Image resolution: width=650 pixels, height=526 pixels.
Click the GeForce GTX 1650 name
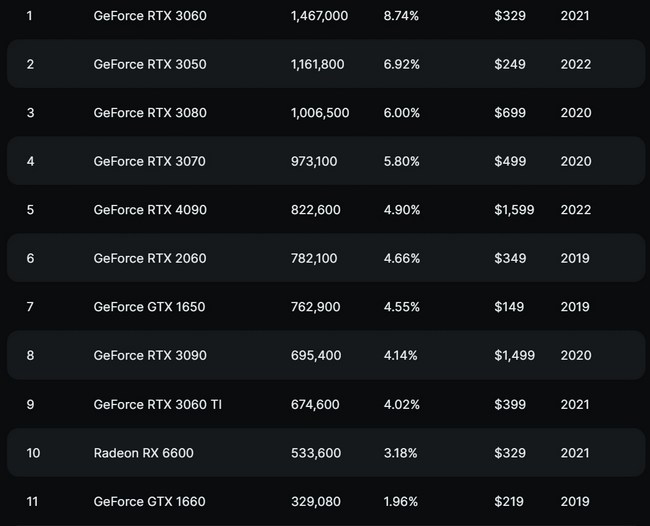[149, 307]
